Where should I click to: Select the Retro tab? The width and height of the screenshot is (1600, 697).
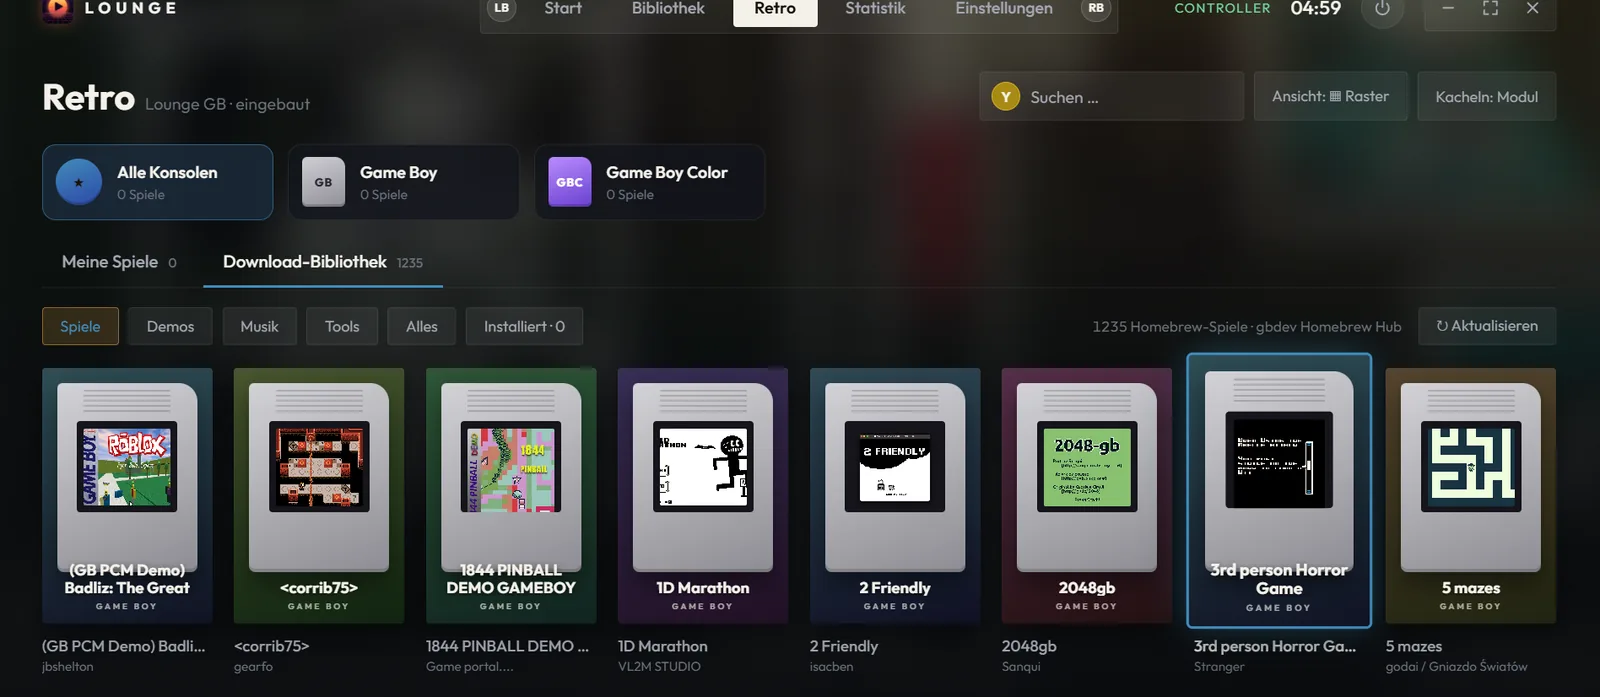tap(775, 9)
